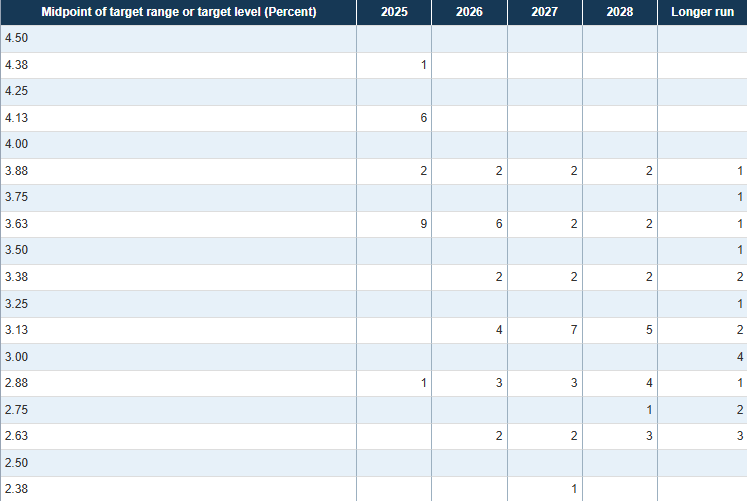Select the 2028 column header

[619, 12]
